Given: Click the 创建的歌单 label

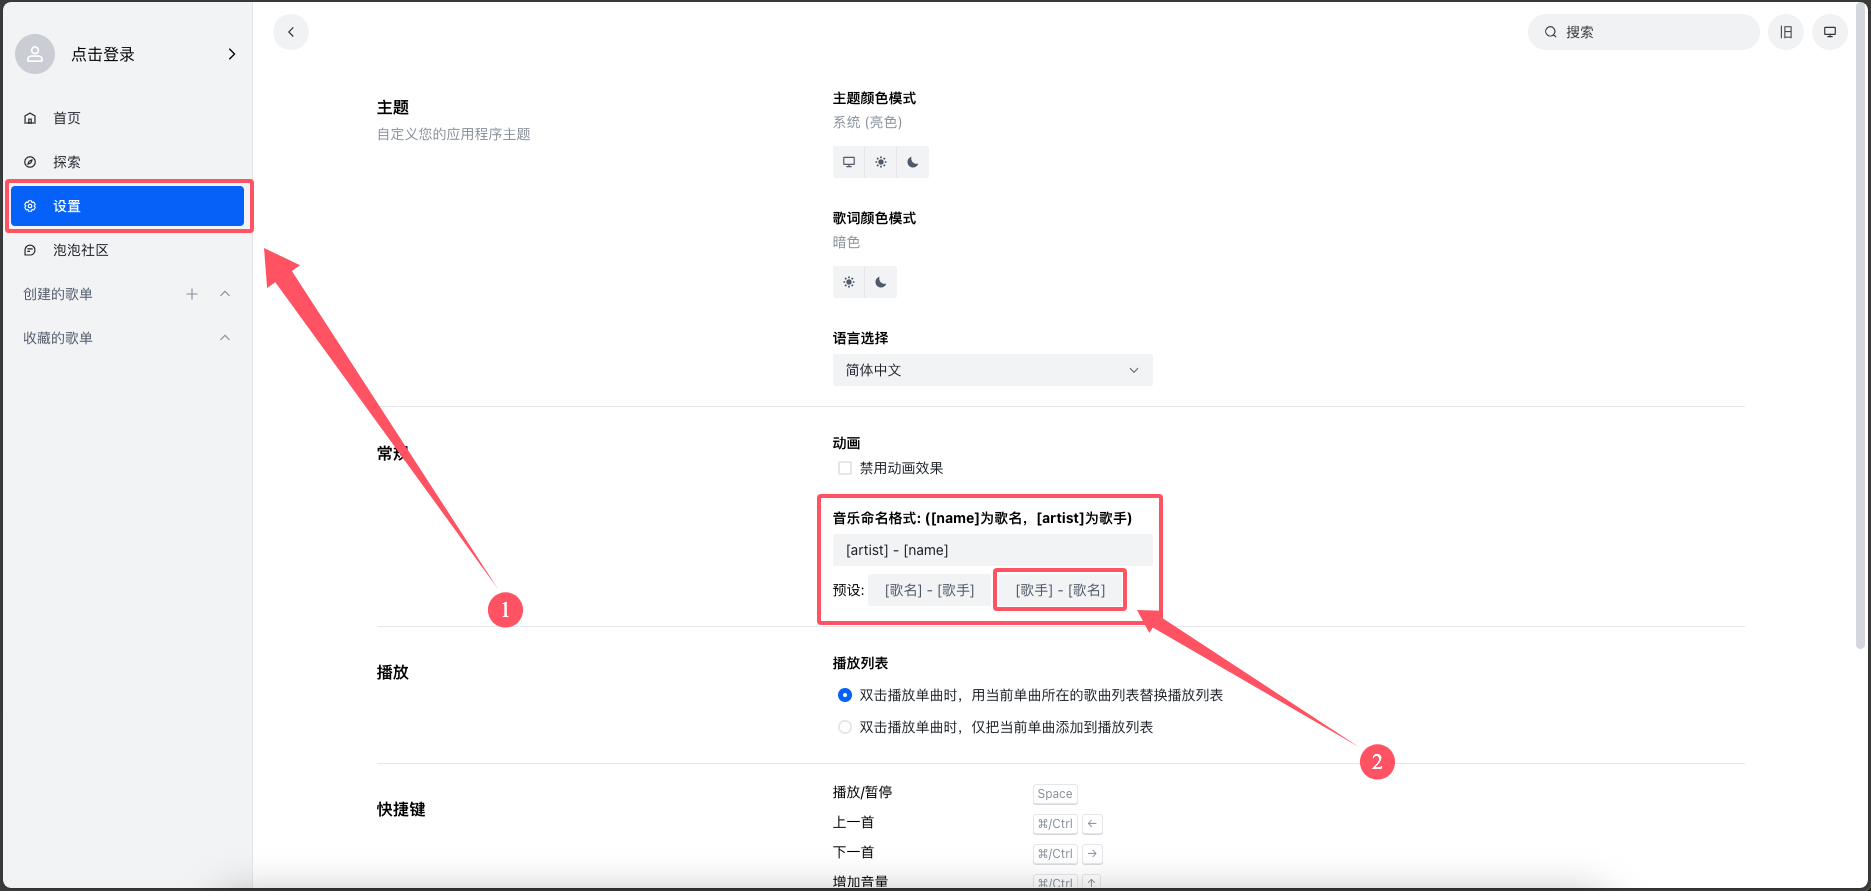Looking at the screenshot, I should (58, 294).
